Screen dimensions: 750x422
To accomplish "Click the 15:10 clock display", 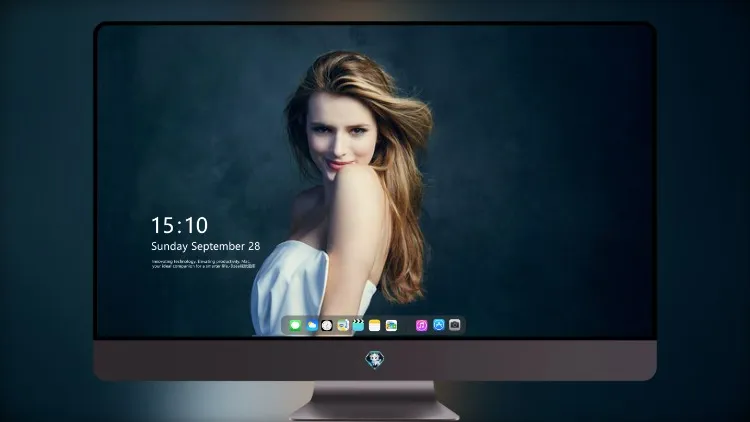I will 179,225.
